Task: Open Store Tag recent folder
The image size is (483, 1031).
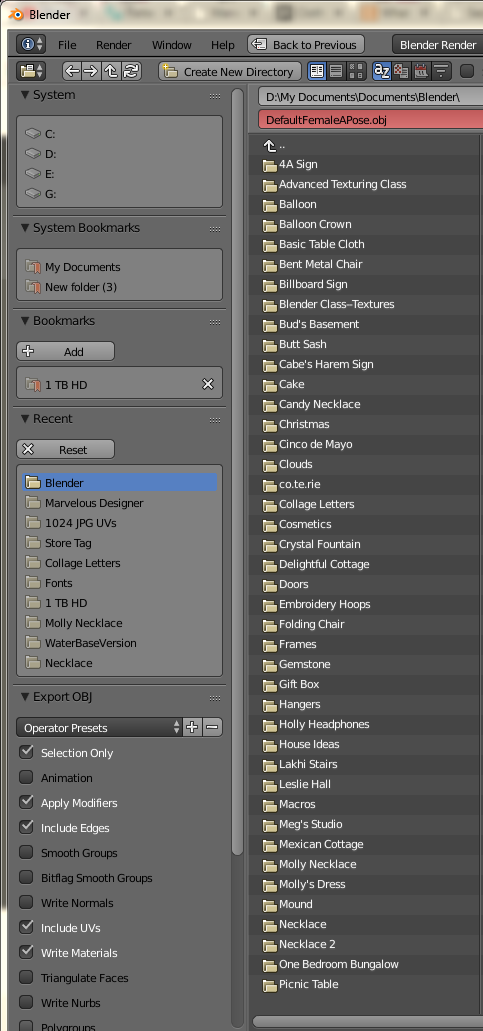Action: point(120,543)
